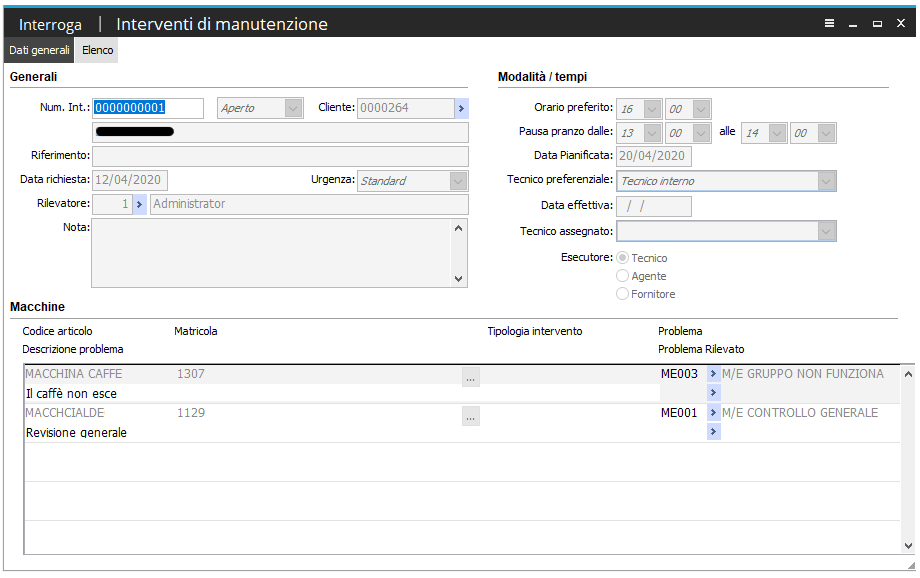
Task: Open Pausa pranzo end minutes dropdown
Action: point(826,133)
